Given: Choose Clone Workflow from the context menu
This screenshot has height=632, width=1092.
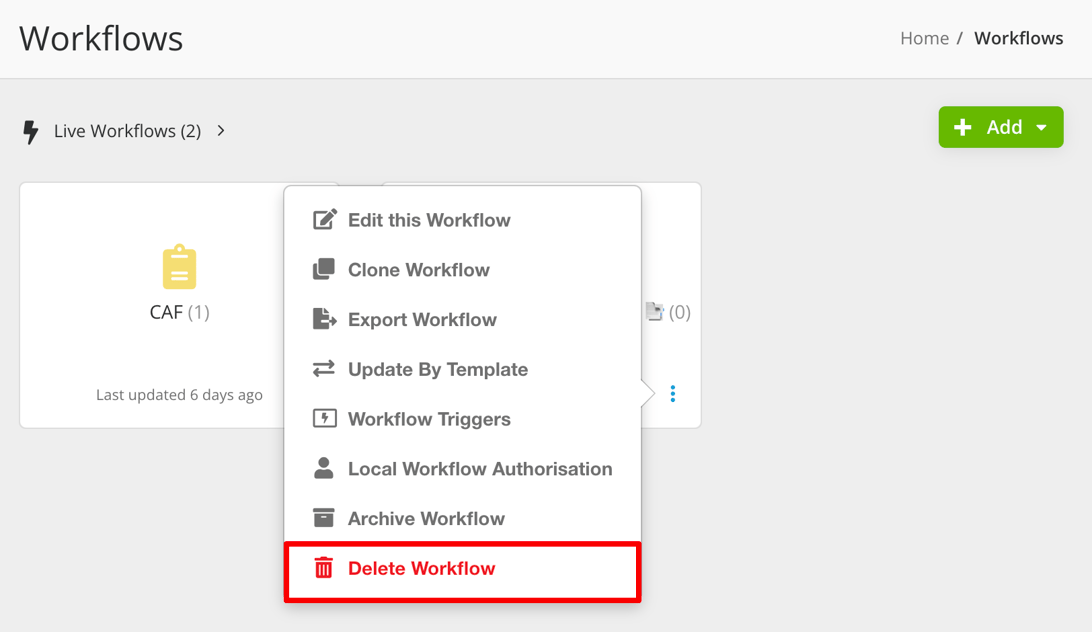Looking at the screenshot, I should (418, 269).
